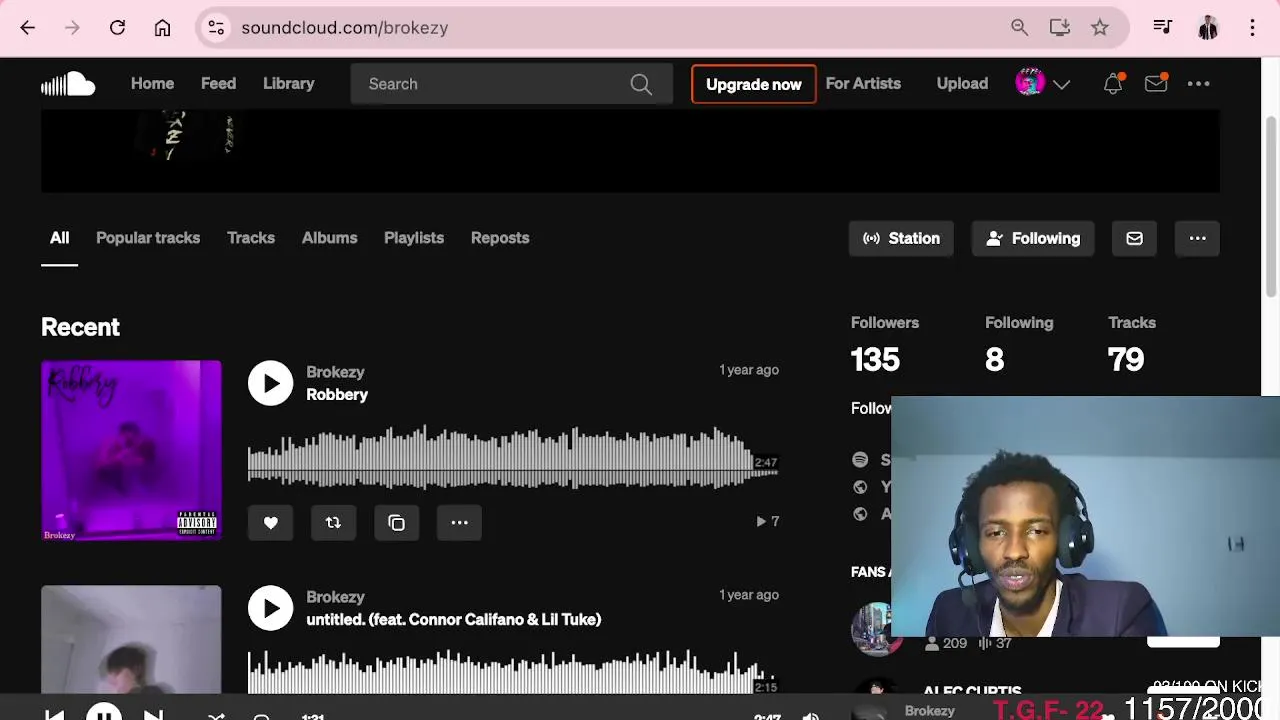Message Brokezy via profile envelope button
1280x720 pixels.
pyautogui.click(x=1134, y=238)
